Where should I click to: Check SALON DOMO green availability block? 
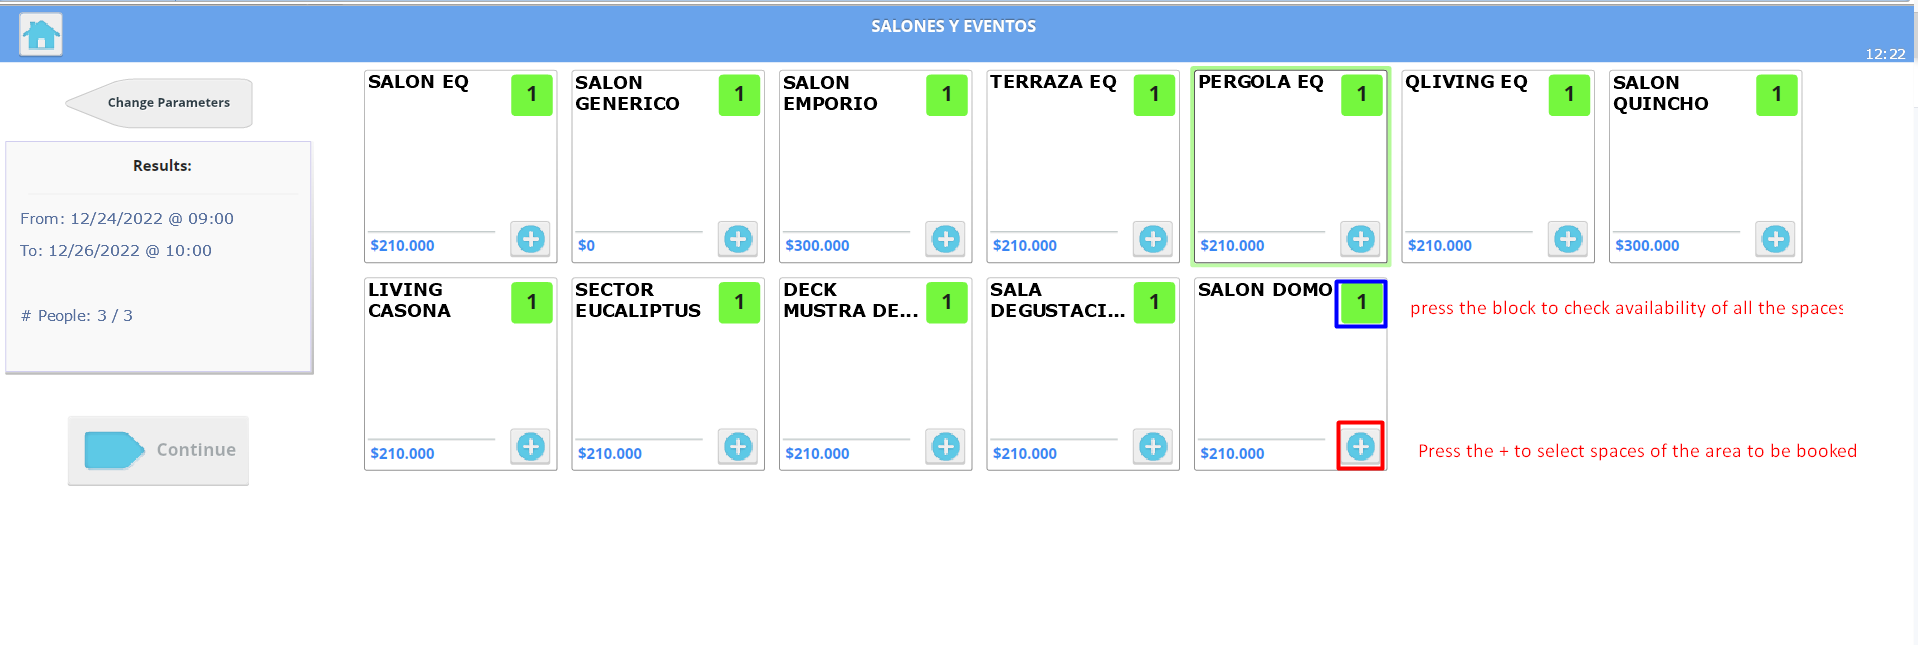point(1361,303)
